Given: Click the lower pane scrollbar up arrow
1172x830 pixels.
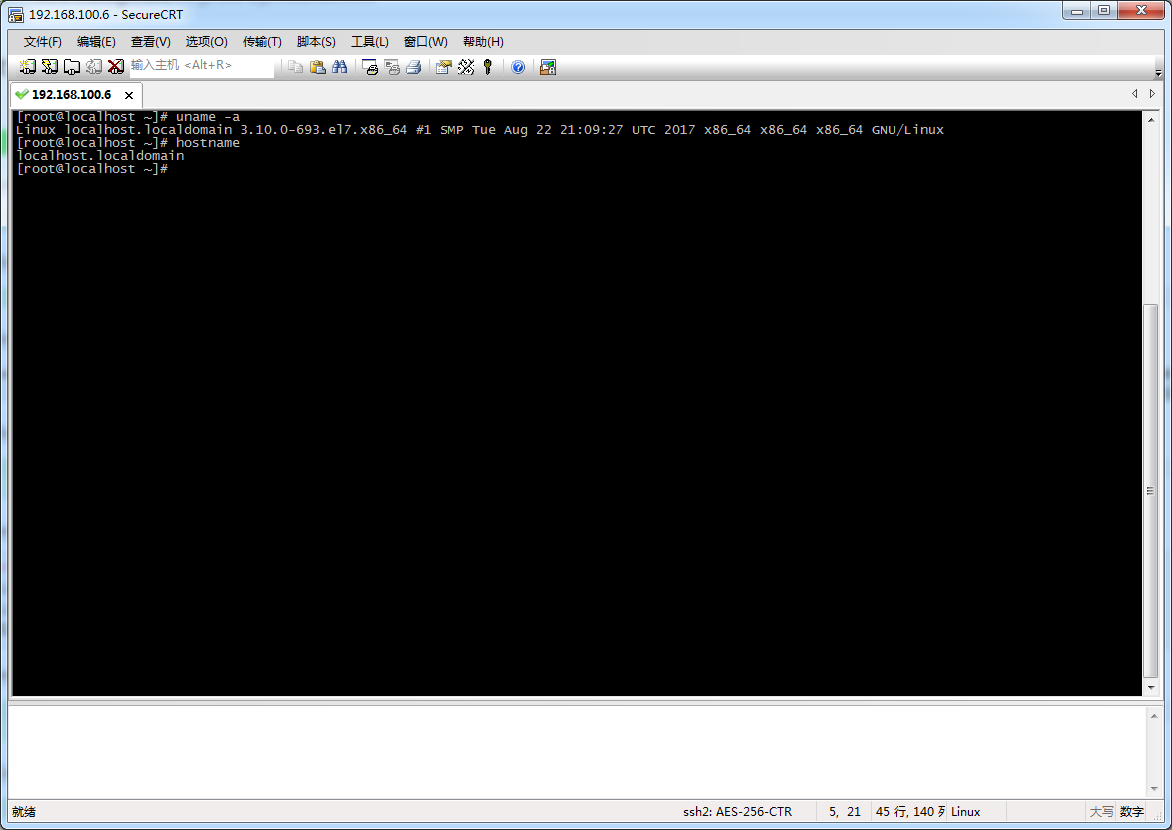Looking at the screenshot, I should click(x=1154, y=716).
